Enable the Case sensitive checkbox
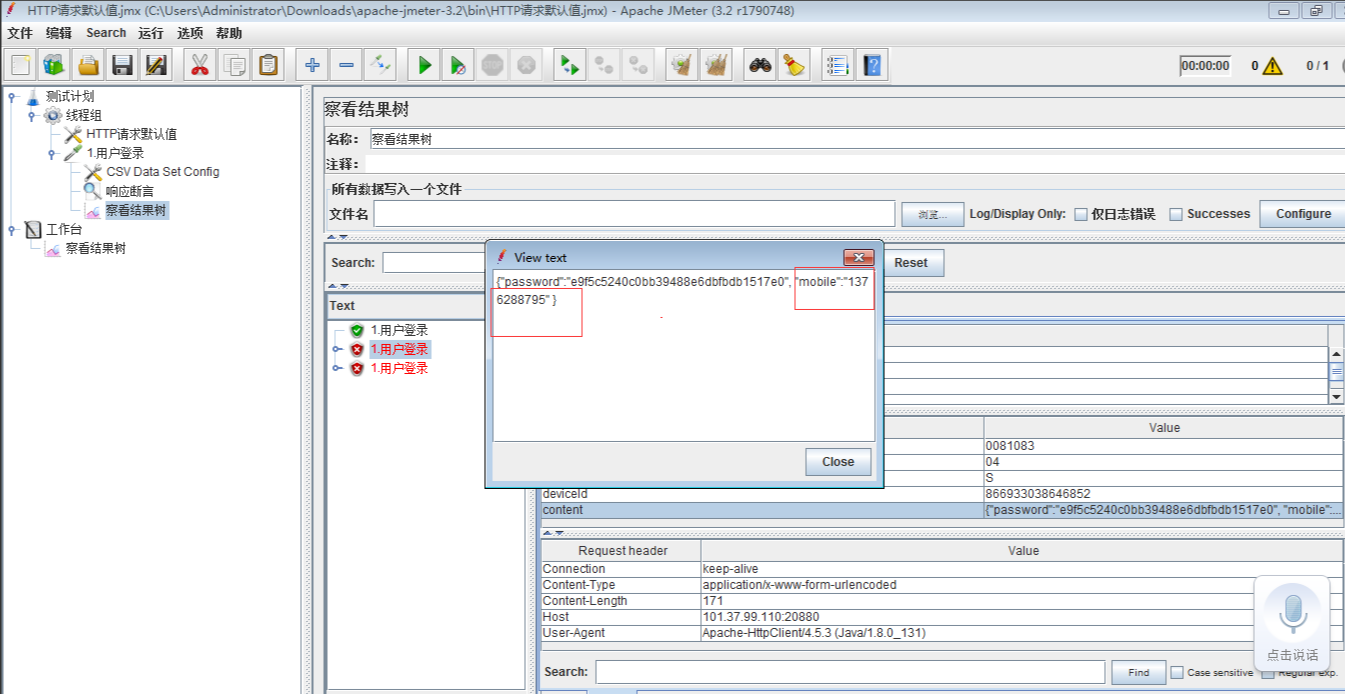1345x694 pixels. (1177, 672)
